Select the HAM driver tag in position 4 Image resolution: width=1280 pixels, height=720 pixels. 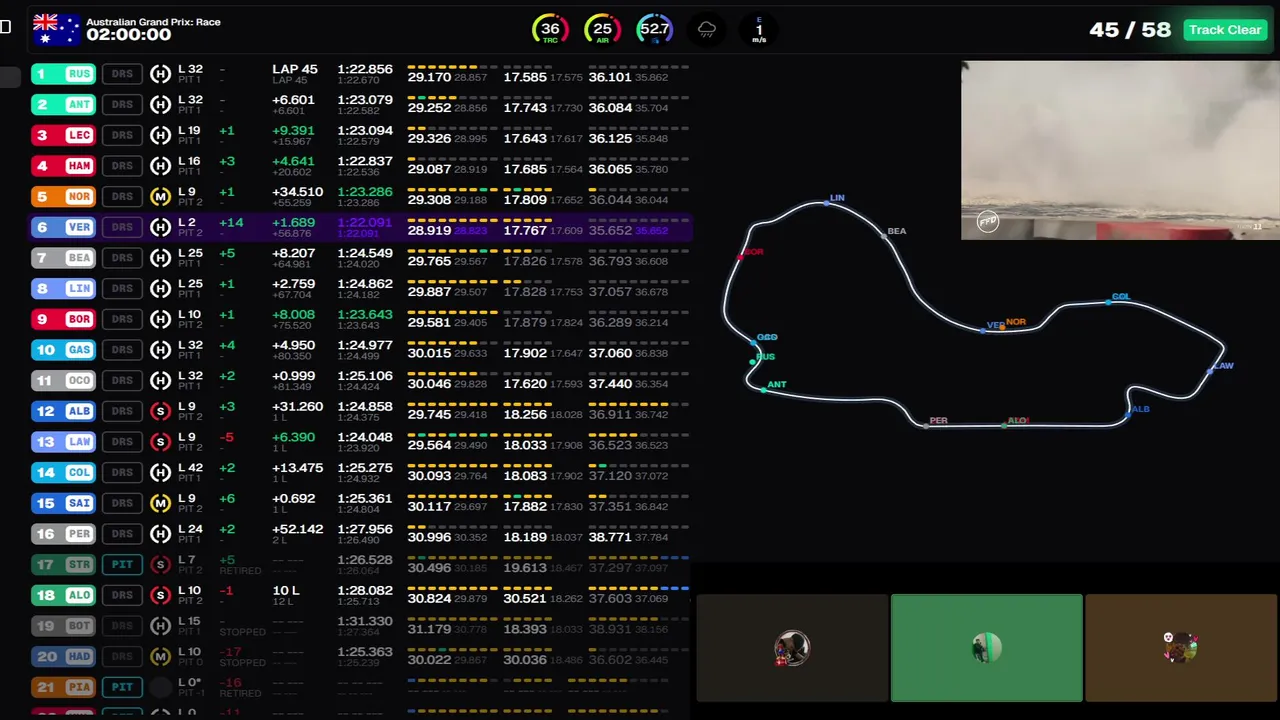click(63, 166)
